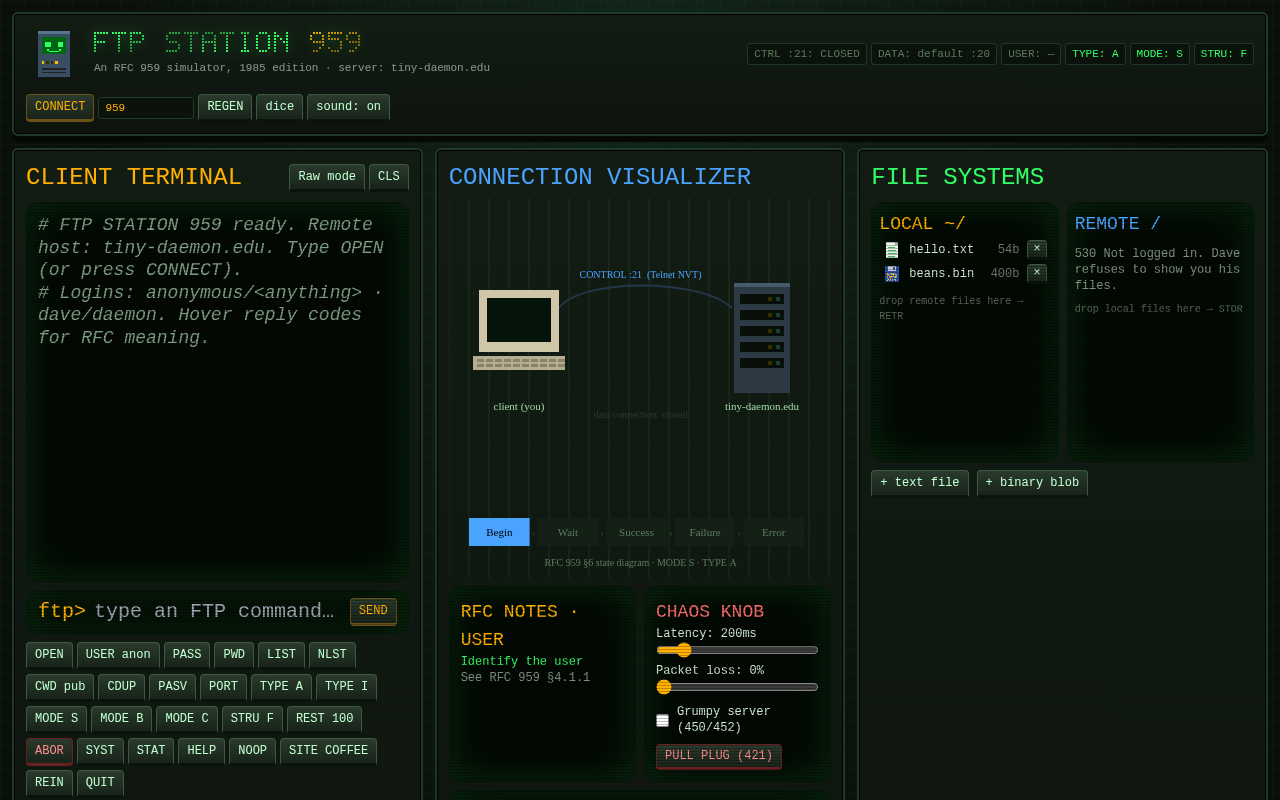This screenshot has width=1280, height=800.
Task: Click the ABOR command shortcut
Action: (49, 751)
